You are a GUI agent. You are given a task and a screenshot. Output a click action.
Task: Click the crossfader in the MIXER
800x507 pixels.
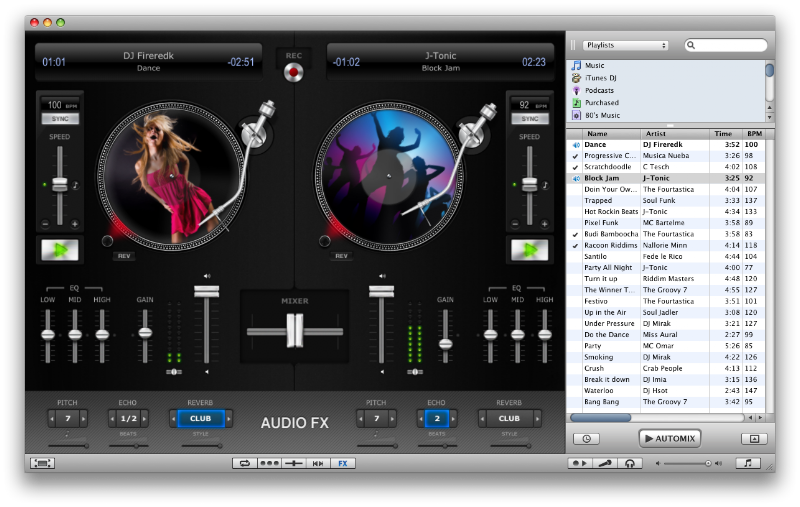click(295, 331)
